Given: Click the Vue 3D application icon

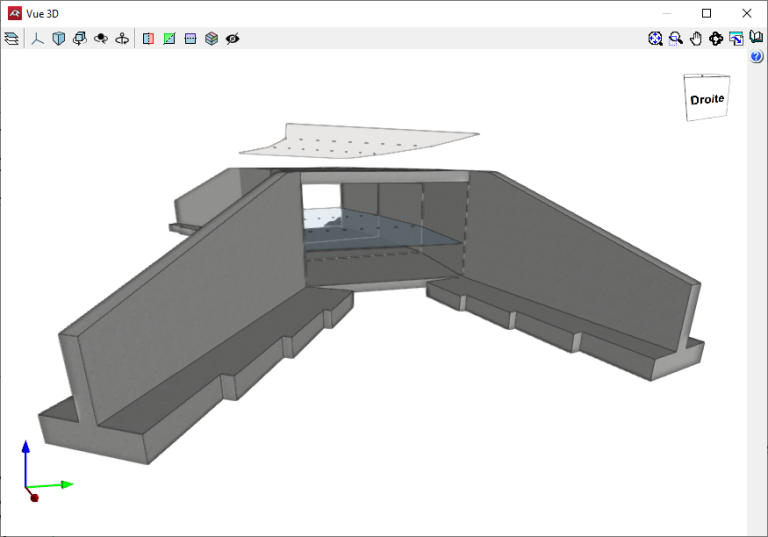Looking at the screenshot, I should coord(15,13).
